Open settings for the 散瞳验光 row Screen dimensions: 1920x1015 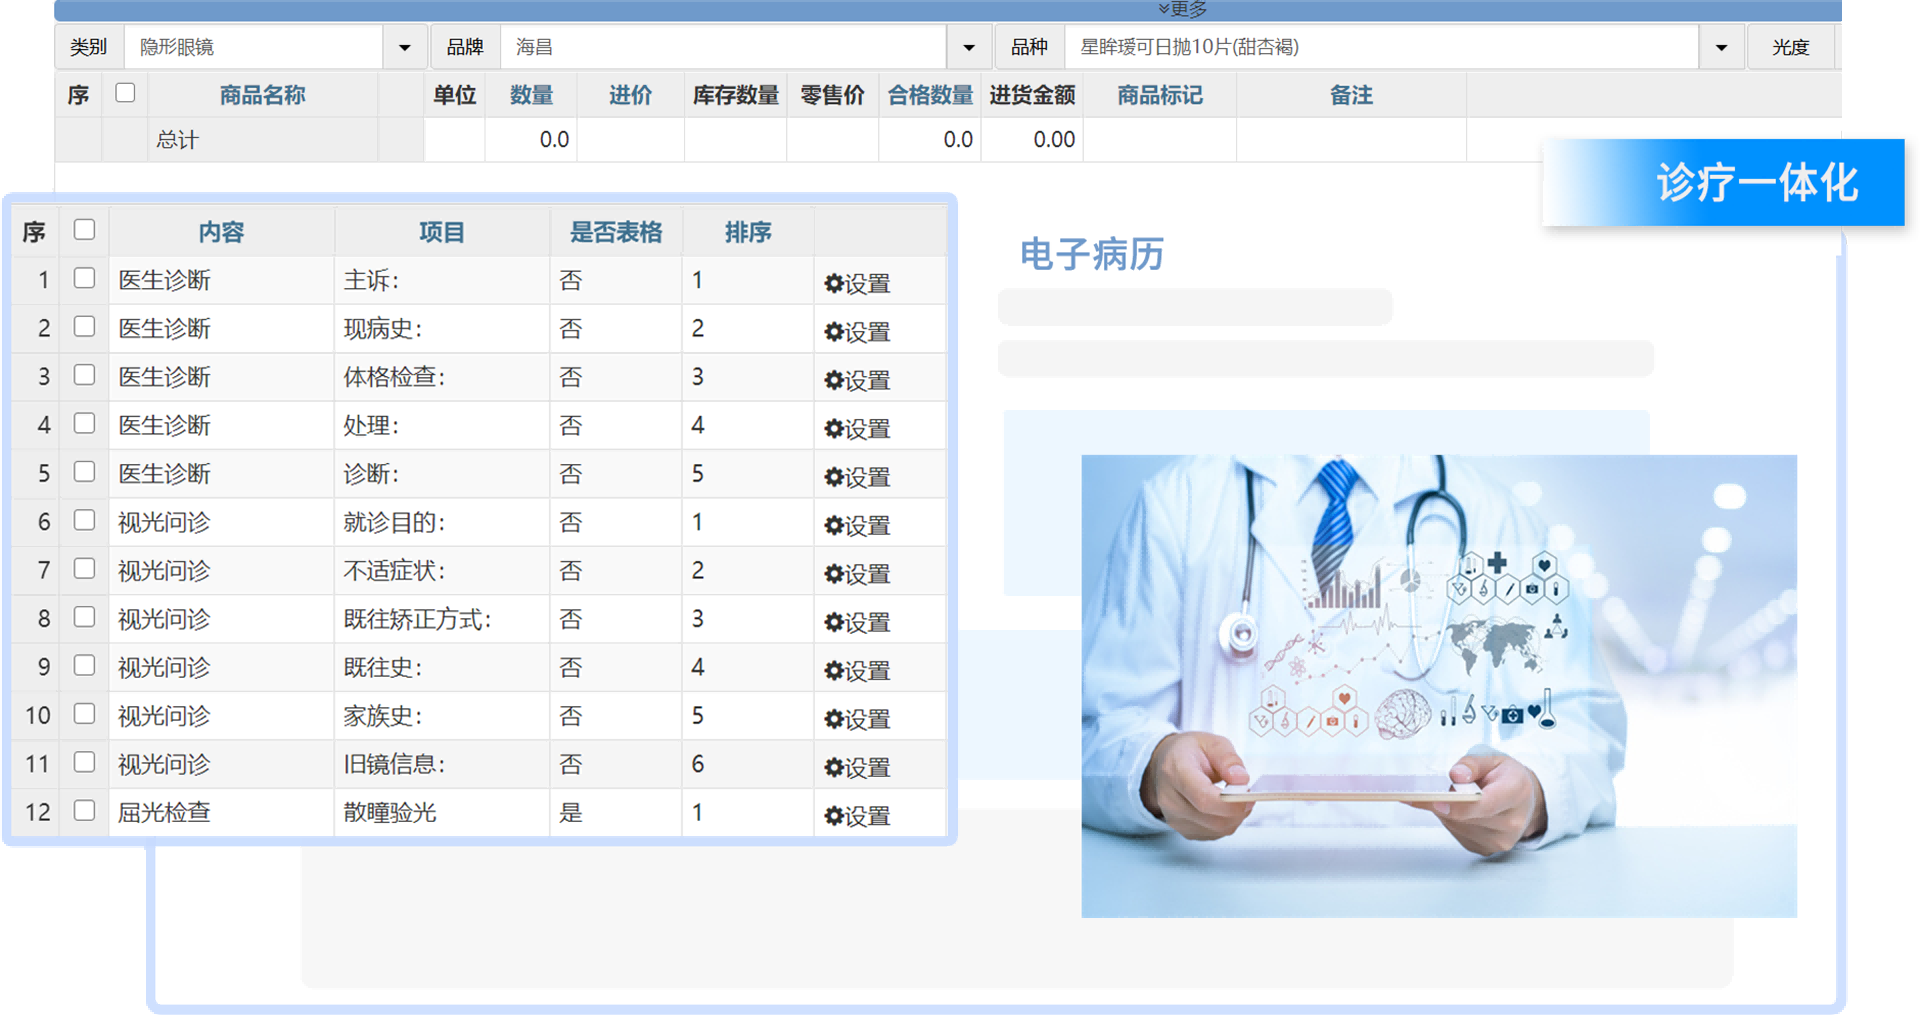pos(857,816)
